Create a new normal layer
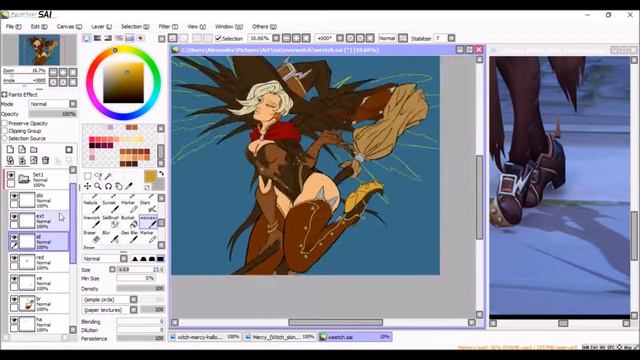Screen dimensions: 640x360 point(11,150)
